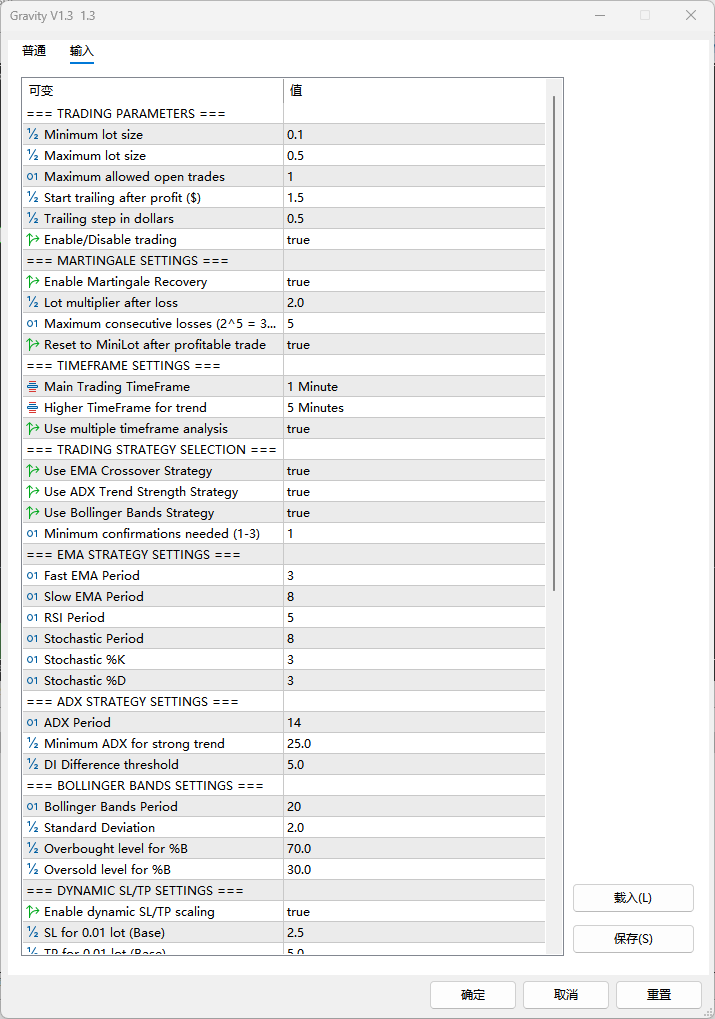Toggle the Enable Martingale Recovery true value
Image resolution: width=715 pixels, height=1019 pixels.
tap(413, 282)
